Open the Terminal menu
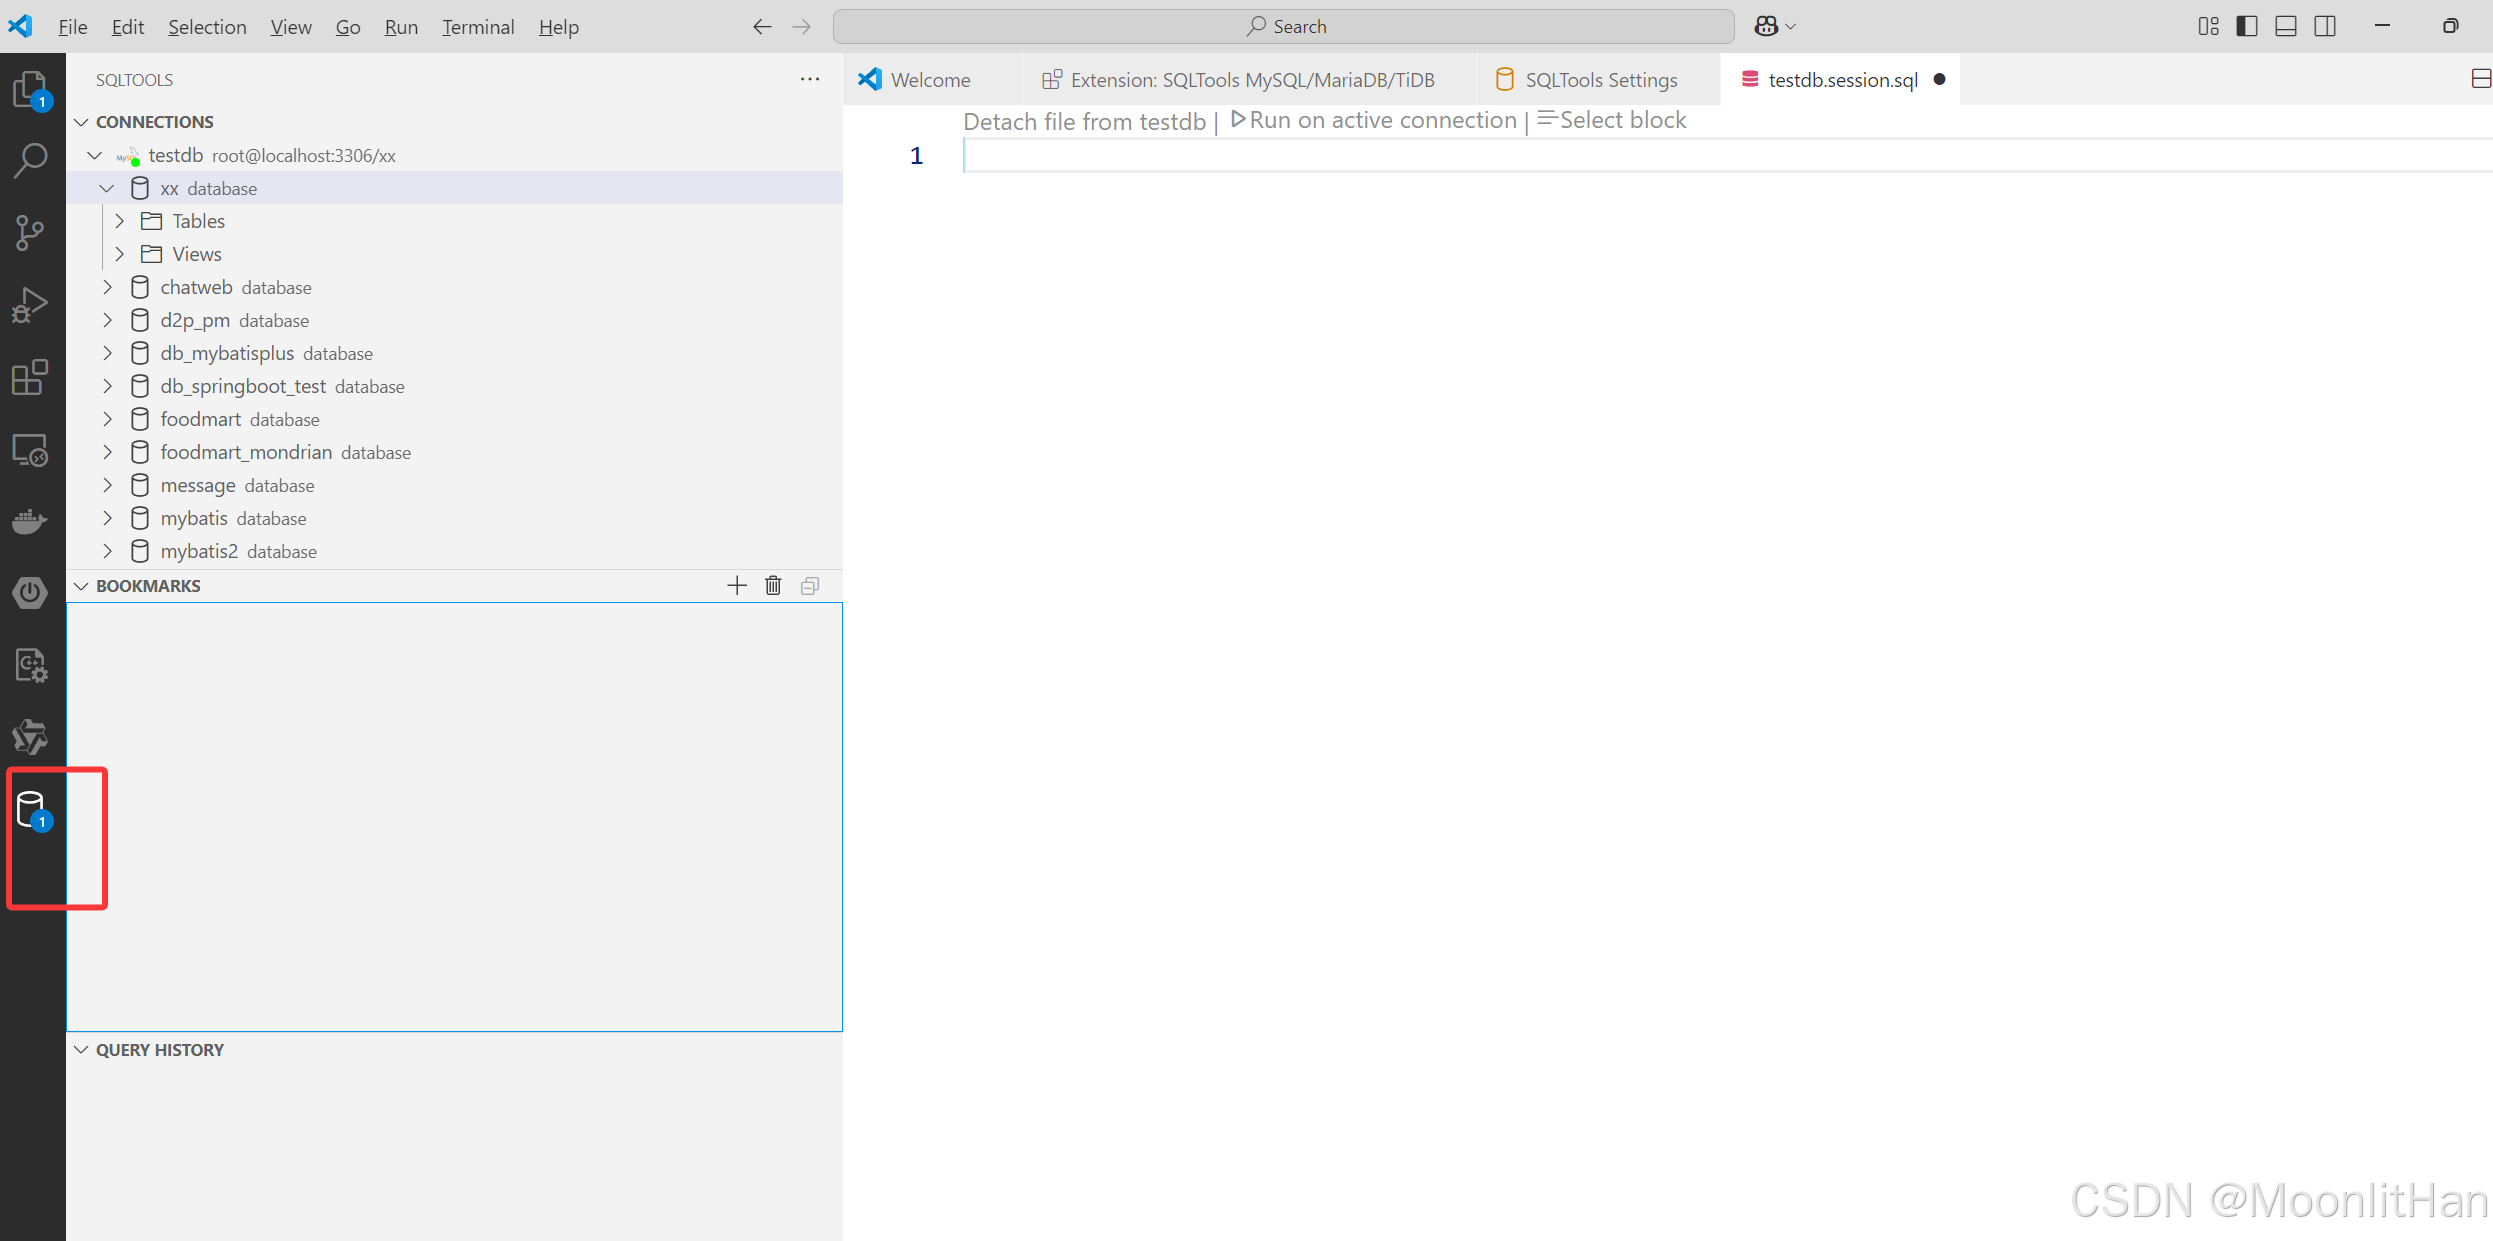The width and height of the screenshot is (2493, 1241). pyautogui.click(x=478, y=27)
